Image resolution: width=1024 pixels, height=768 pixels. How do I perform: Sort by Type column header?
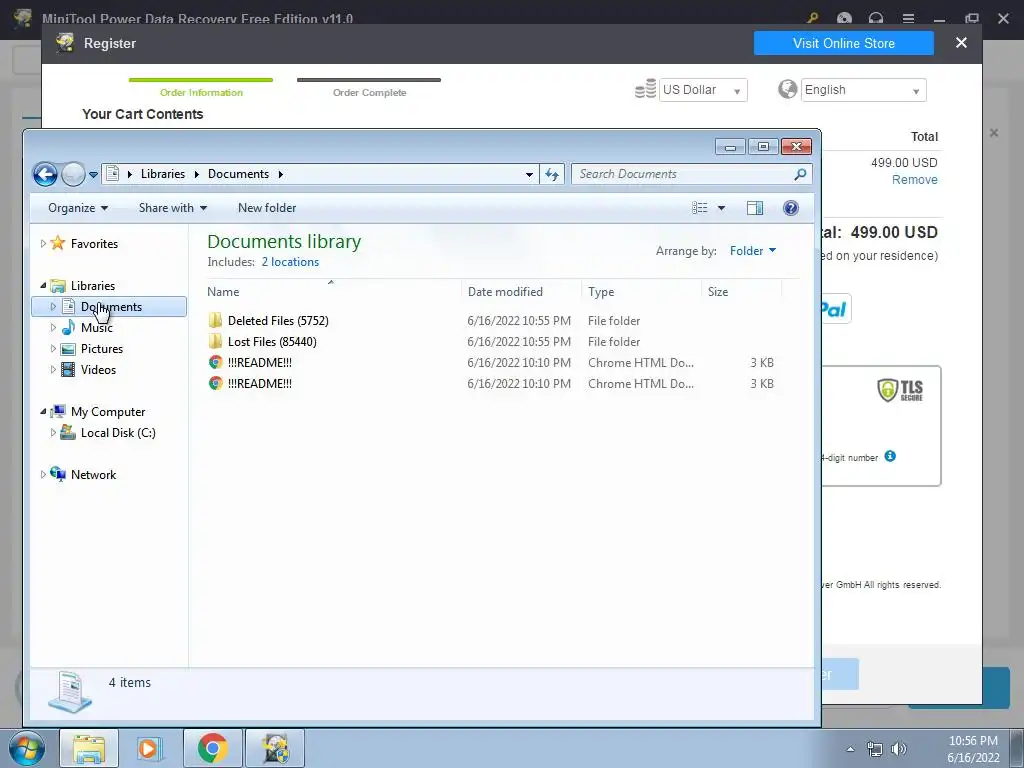tap(641, 292)
